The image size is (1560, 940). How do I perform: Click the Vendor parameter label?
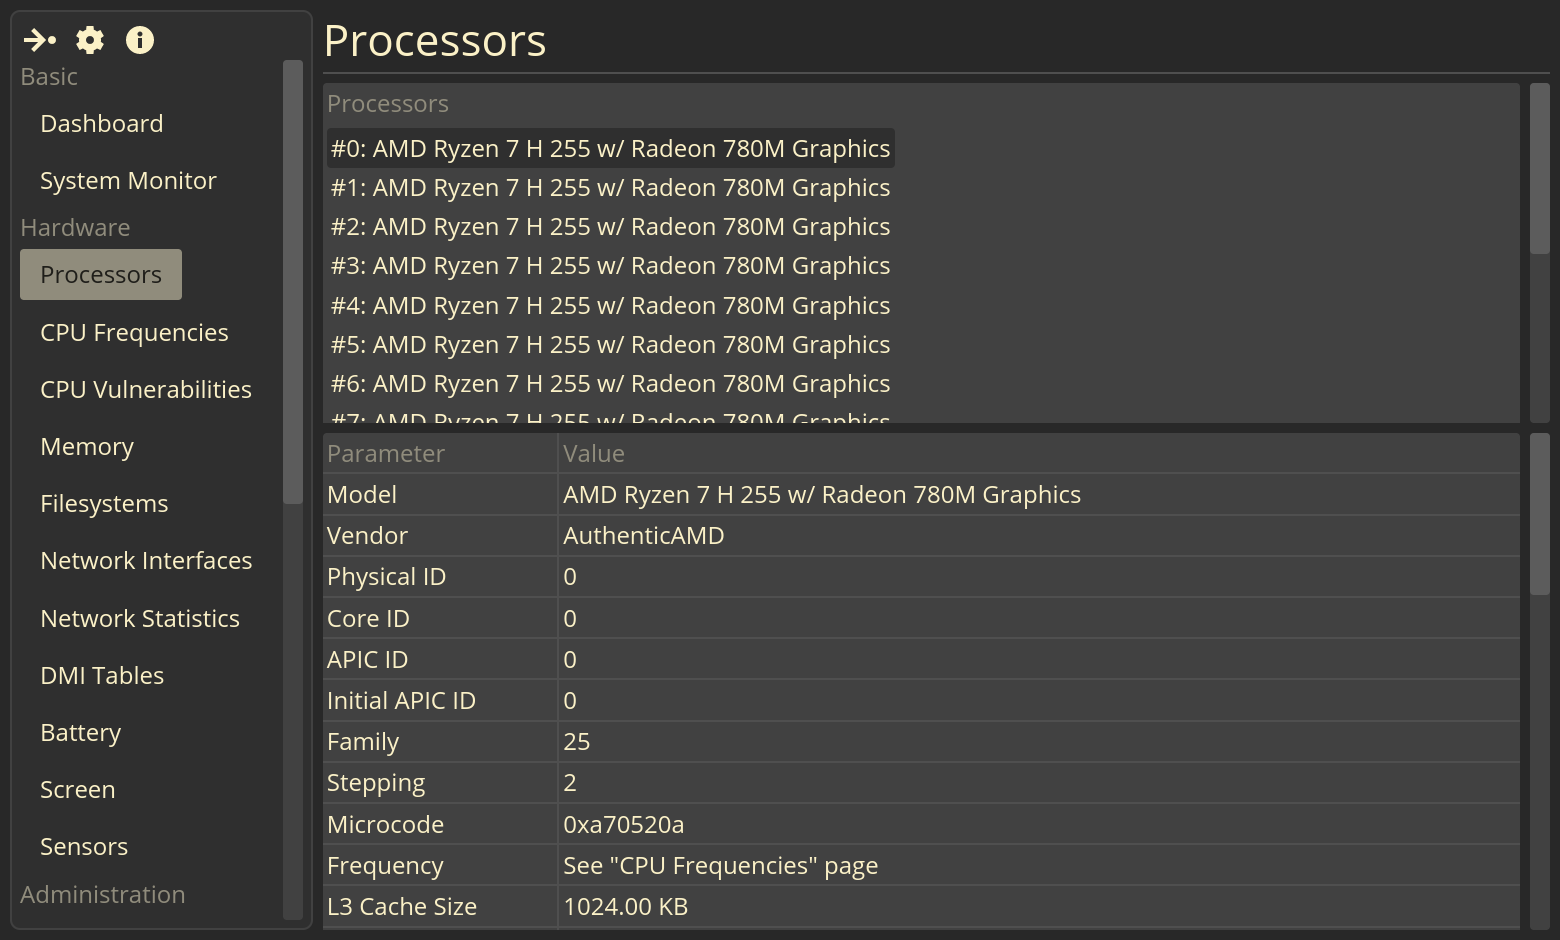pyautogui.click(x=367, y=536)
